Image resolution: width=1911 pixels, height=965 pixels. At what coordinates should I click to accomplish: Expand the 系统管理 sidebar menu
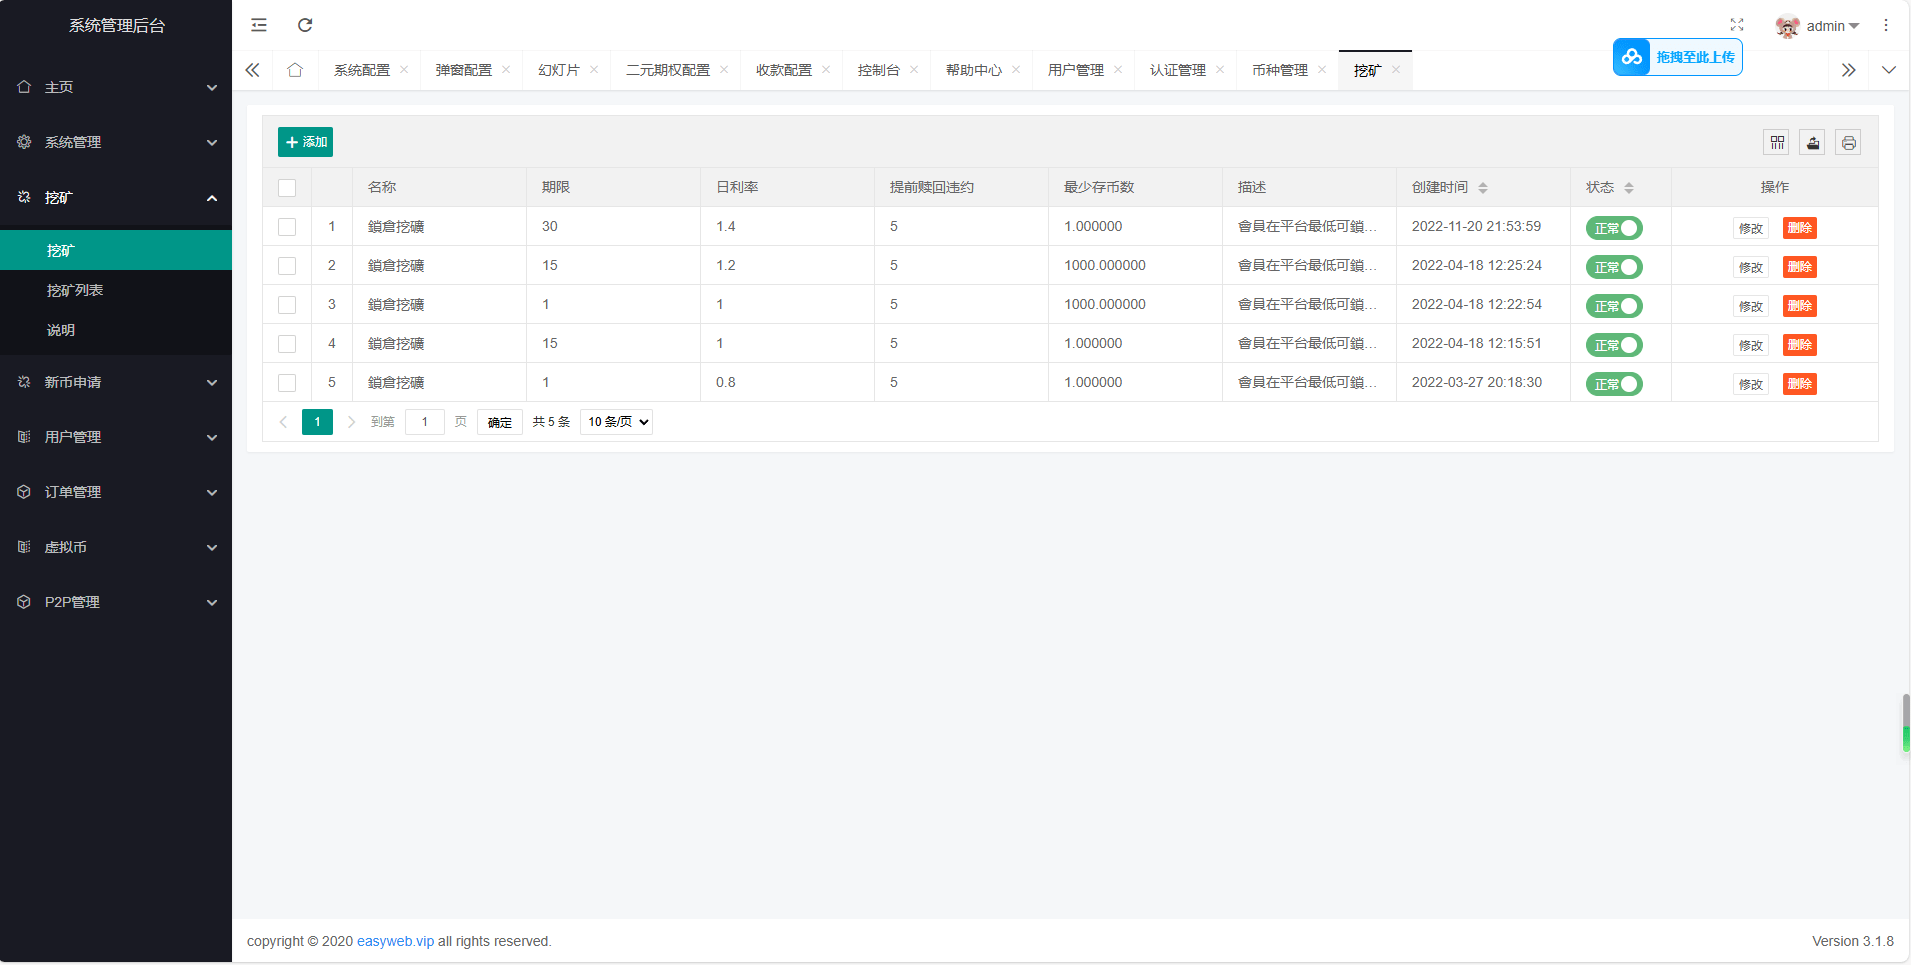pyautogui.click(x=116, y=142)
